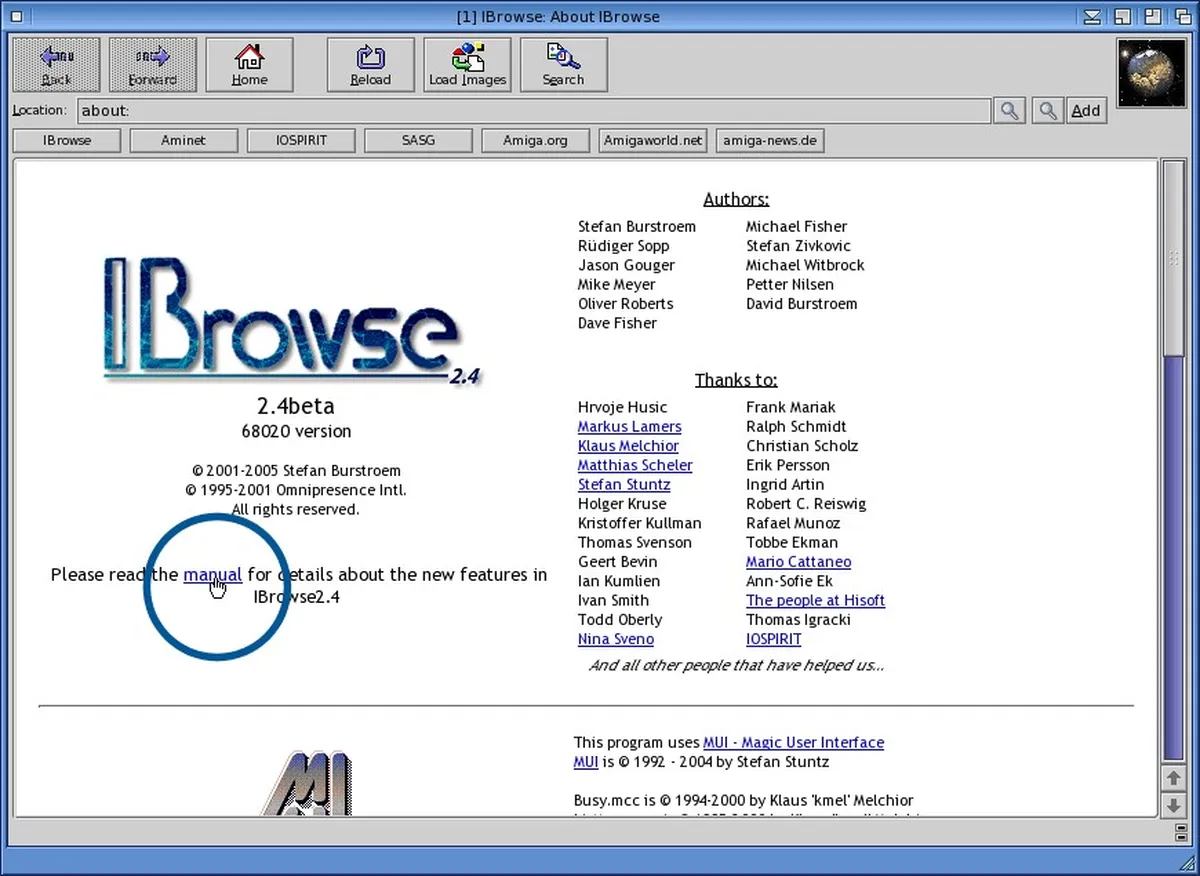
Task: Select the Amigaworld.net bookmark
Action: tap(652, 141)
